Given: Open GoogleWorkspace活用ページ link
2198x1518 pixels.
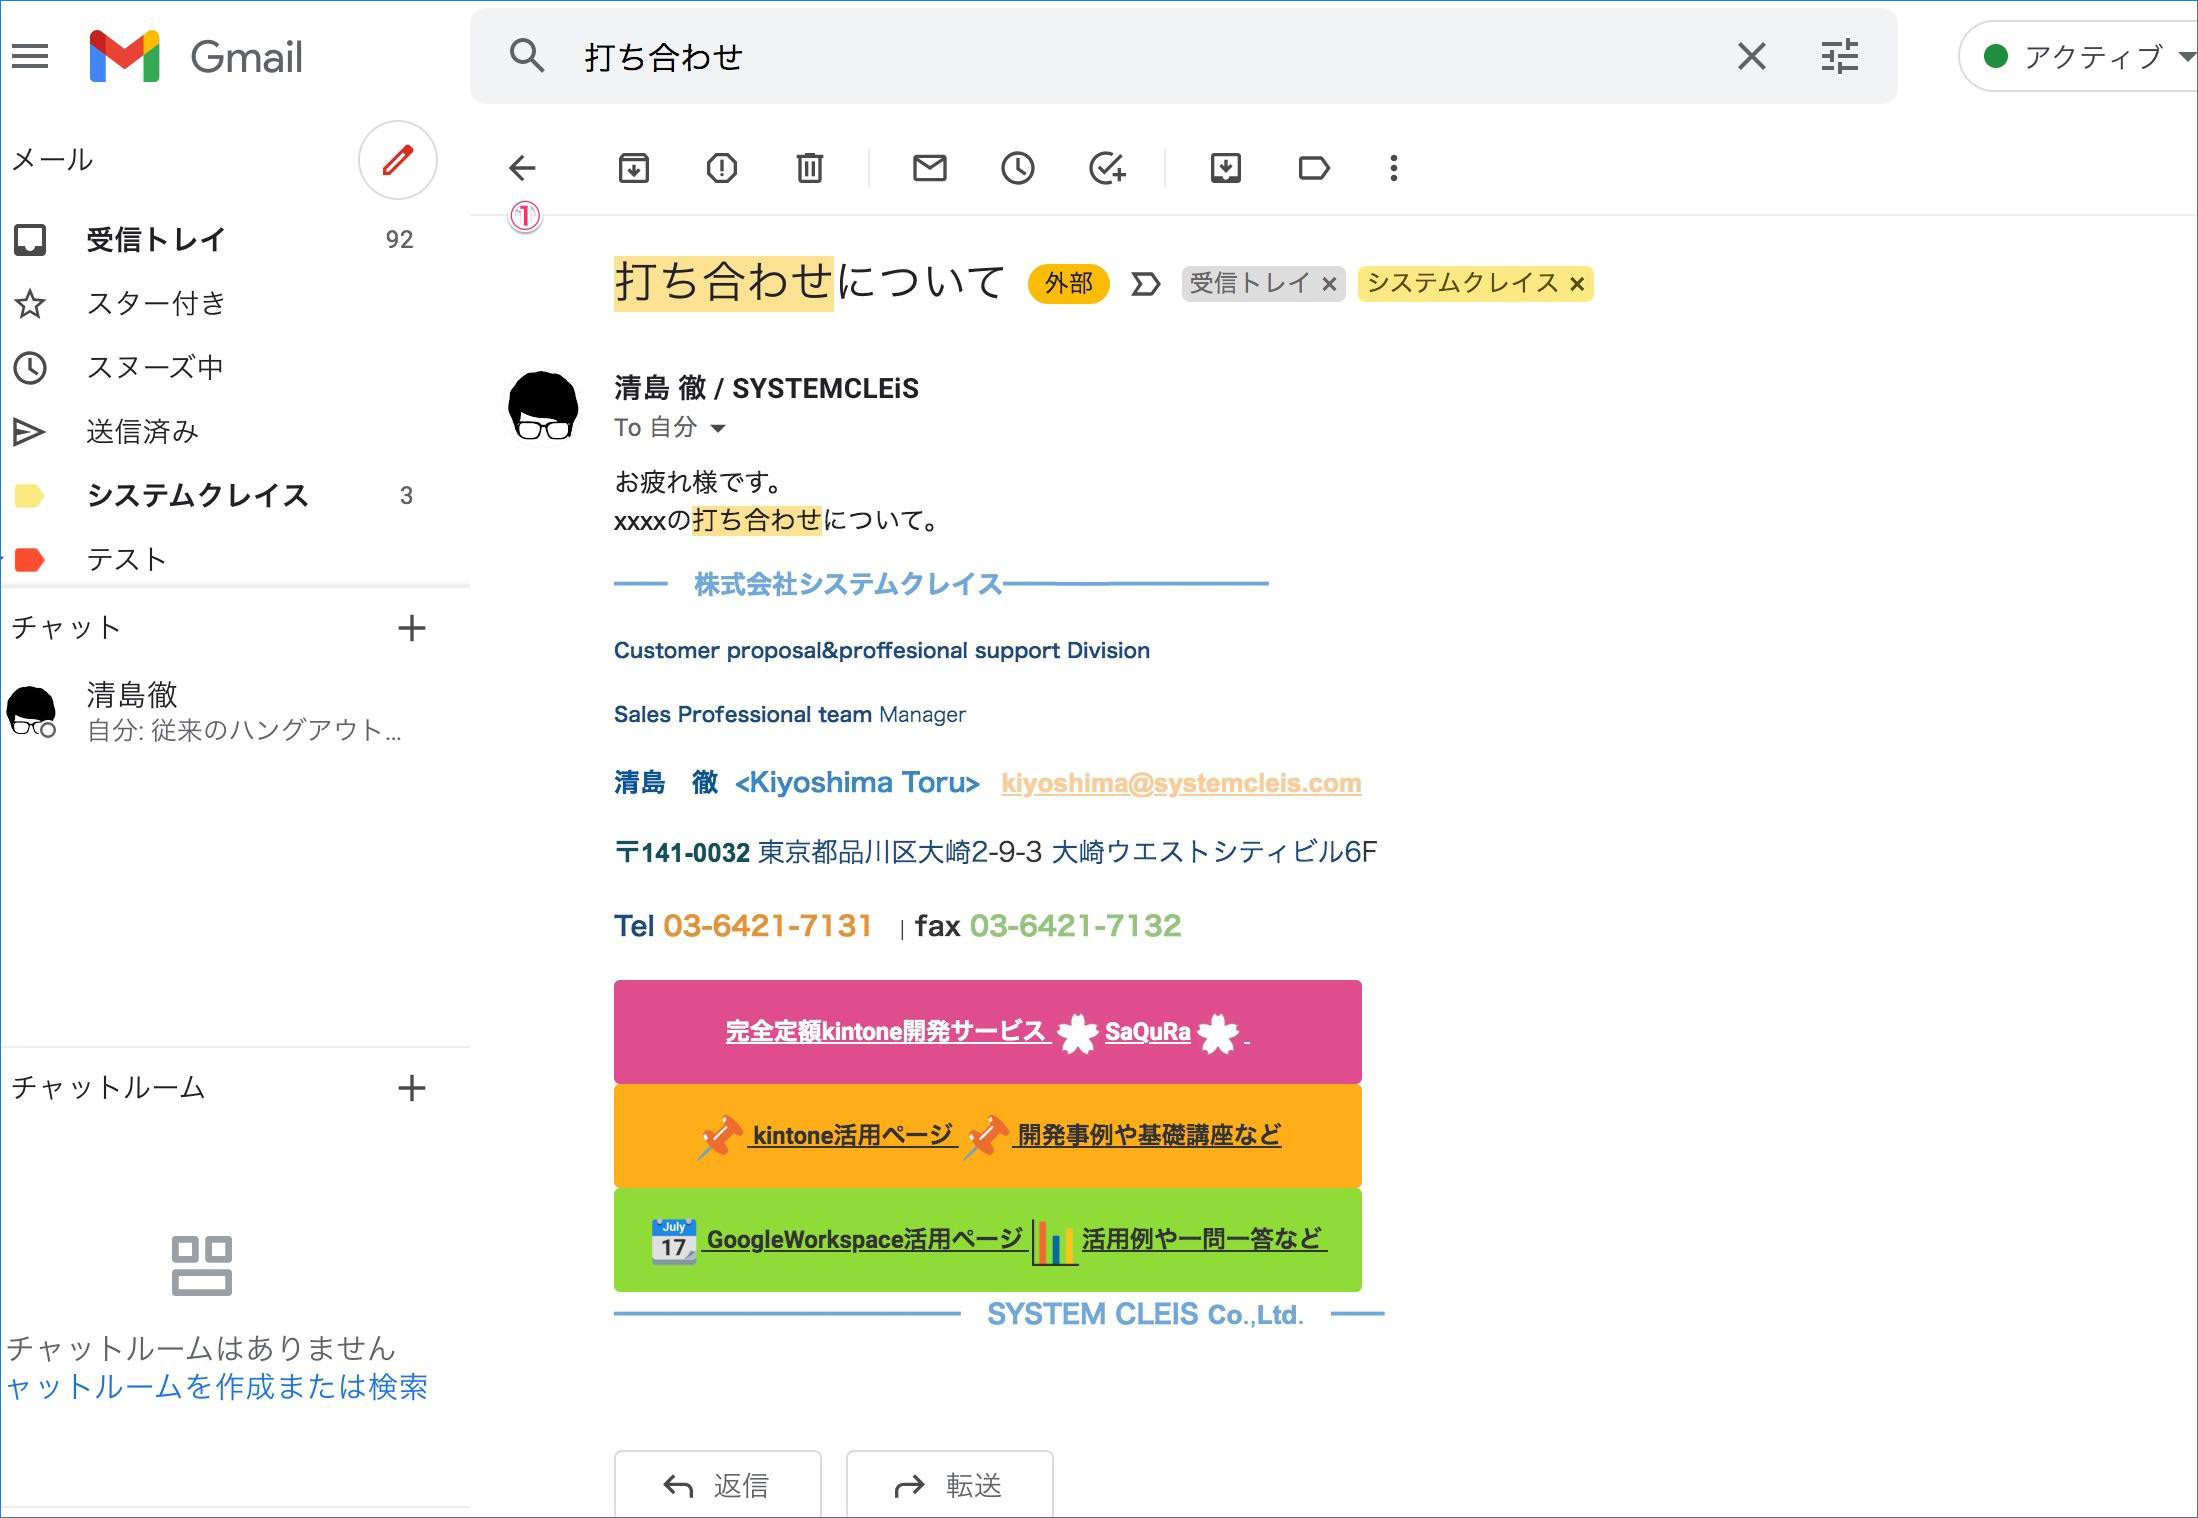Looking at the screenshot, I should tap(865, 1240).
